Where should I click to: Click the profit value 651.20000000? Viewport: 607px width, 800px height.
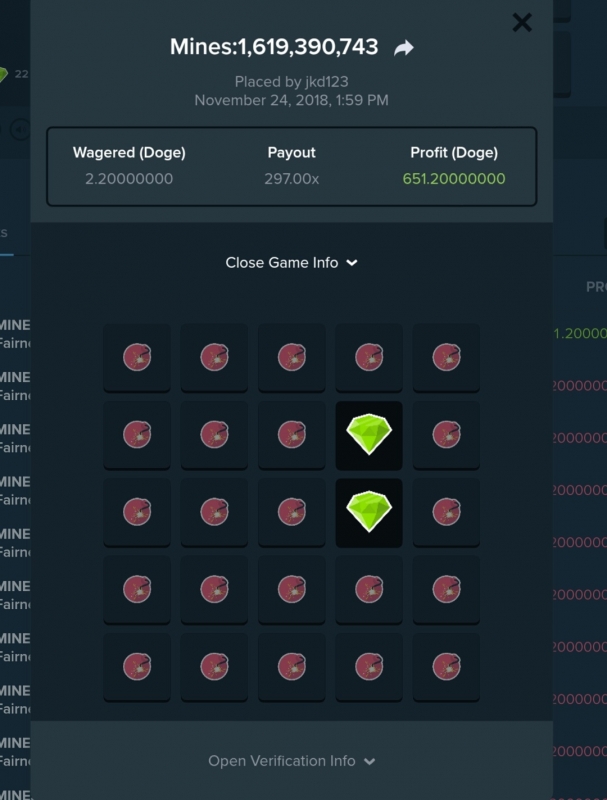pyautogui.click(x=454, y=179)
